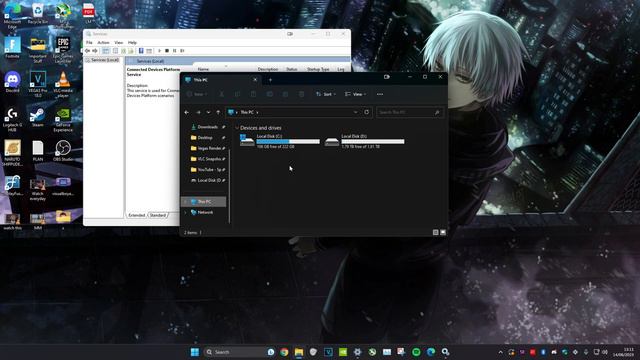
Task: Open the Help menu in Services
Action: click(x=132, y=42)
